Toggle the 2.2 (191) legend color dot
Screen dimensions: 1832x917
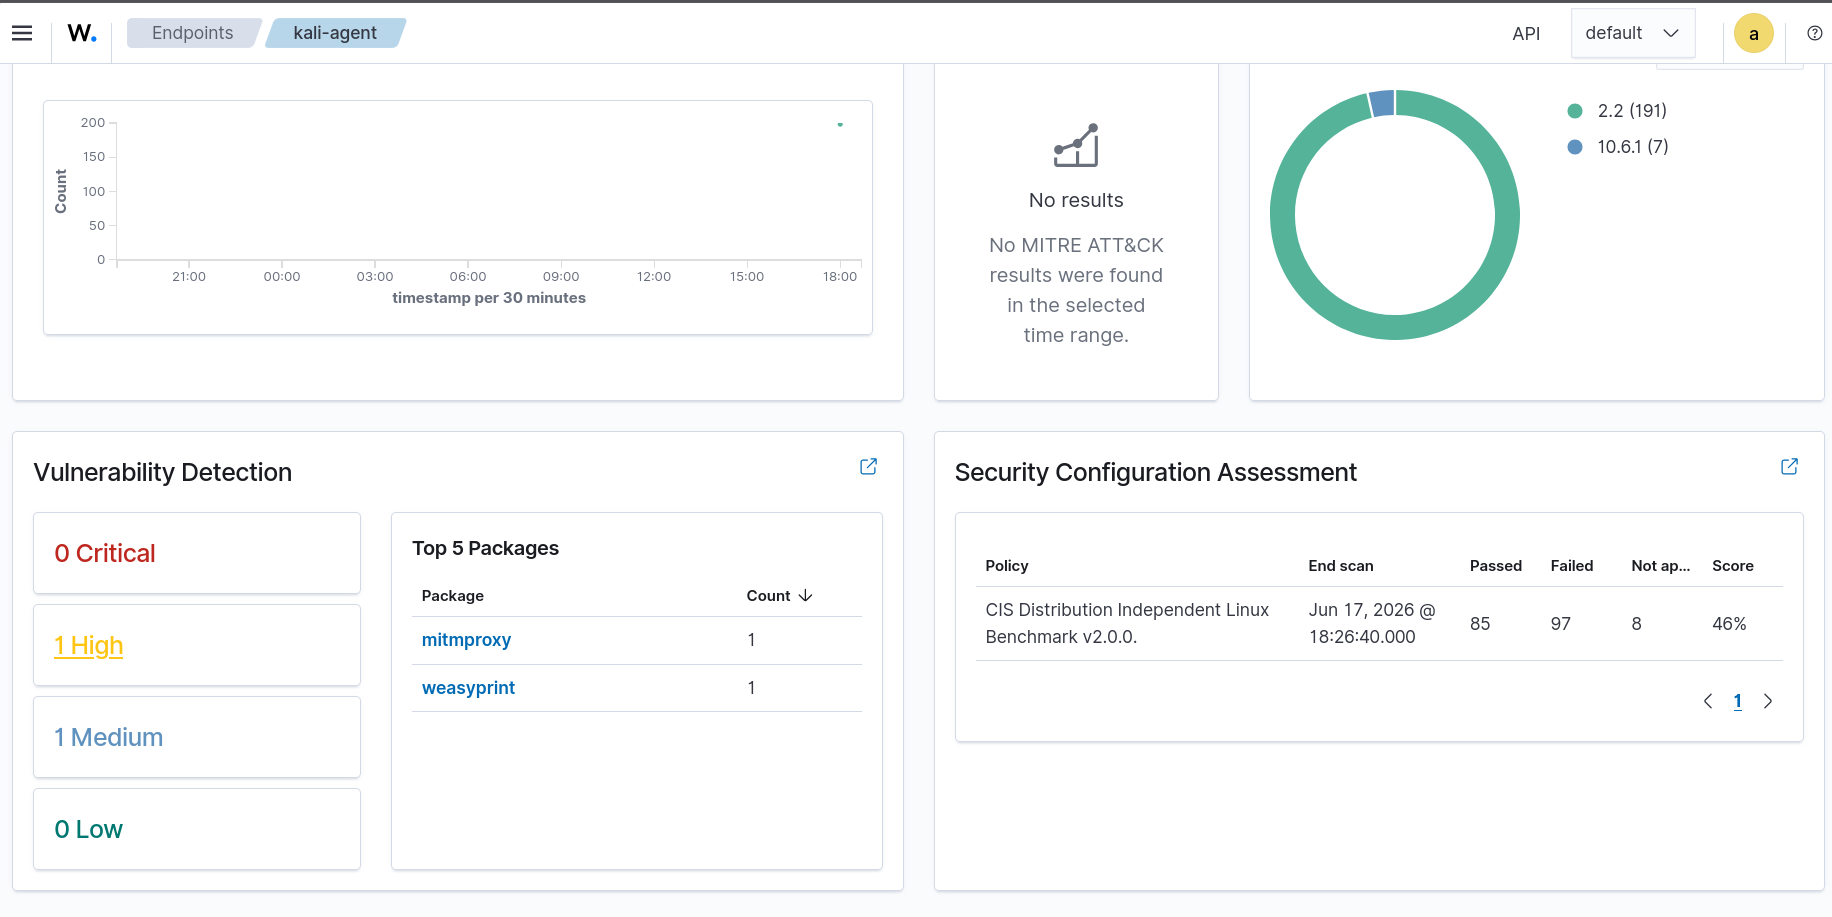[x=1575, y=111]
